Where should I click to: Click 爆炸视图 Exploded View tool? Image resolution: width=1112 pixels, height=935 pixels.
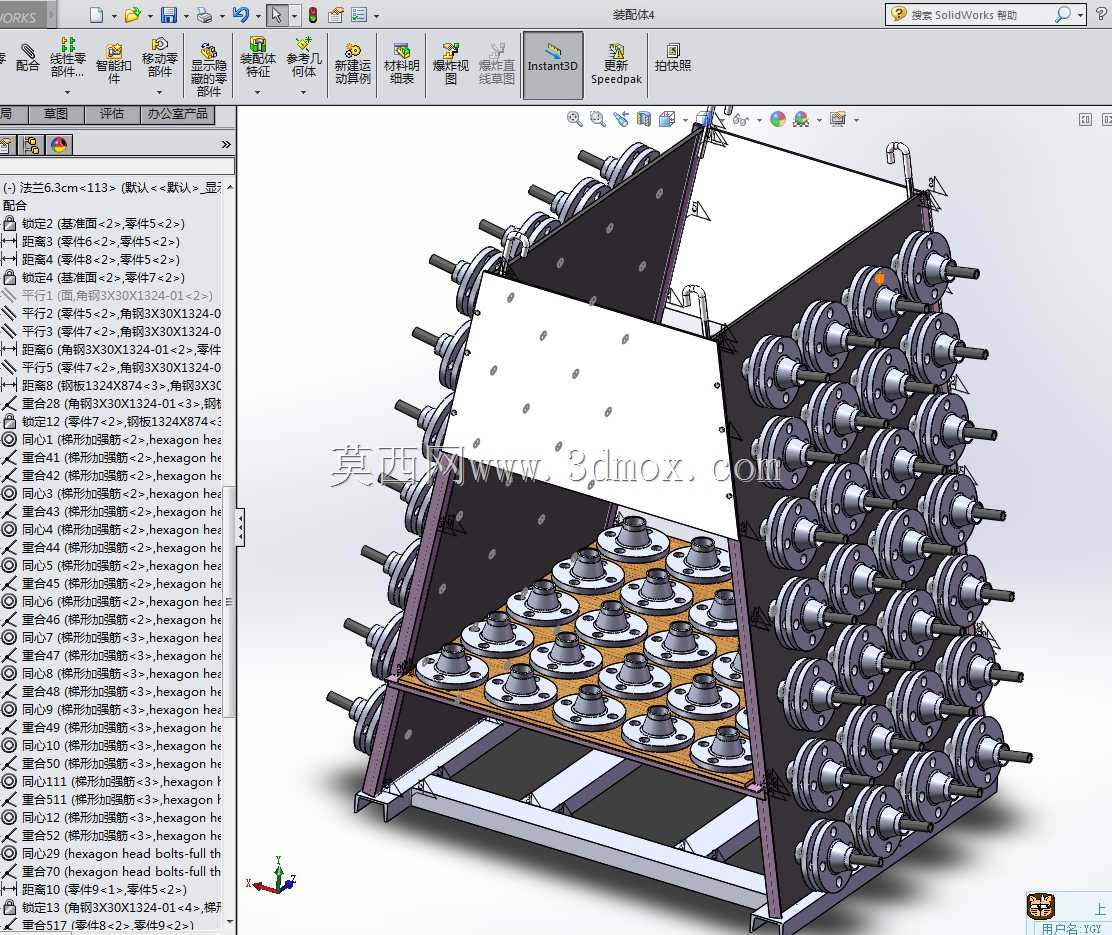coord(450,62)
